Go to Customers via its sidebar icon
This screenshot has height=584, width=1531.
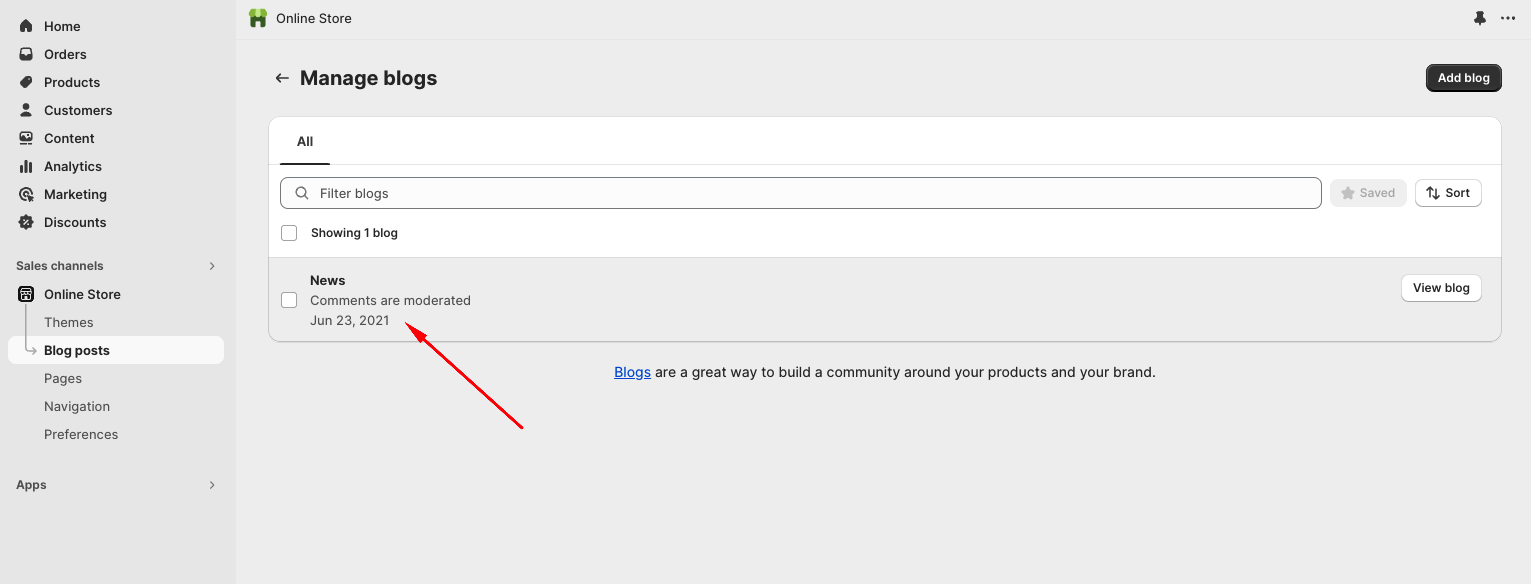(27, 110)
